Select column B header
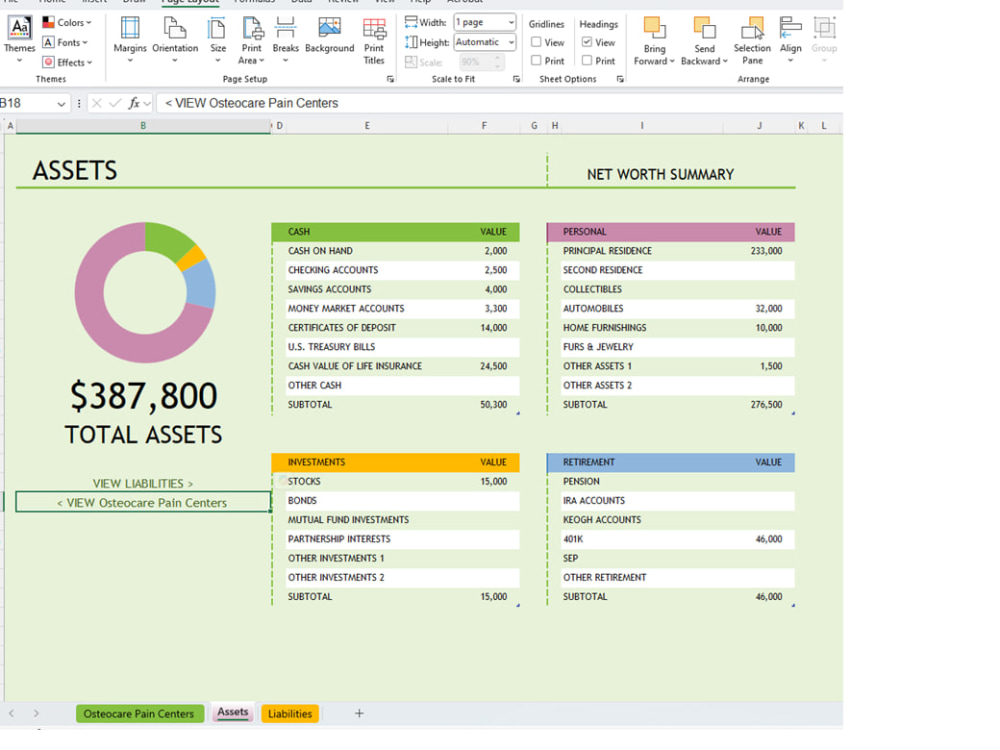Screen dimensions: 1000x750 click(143, 126)
